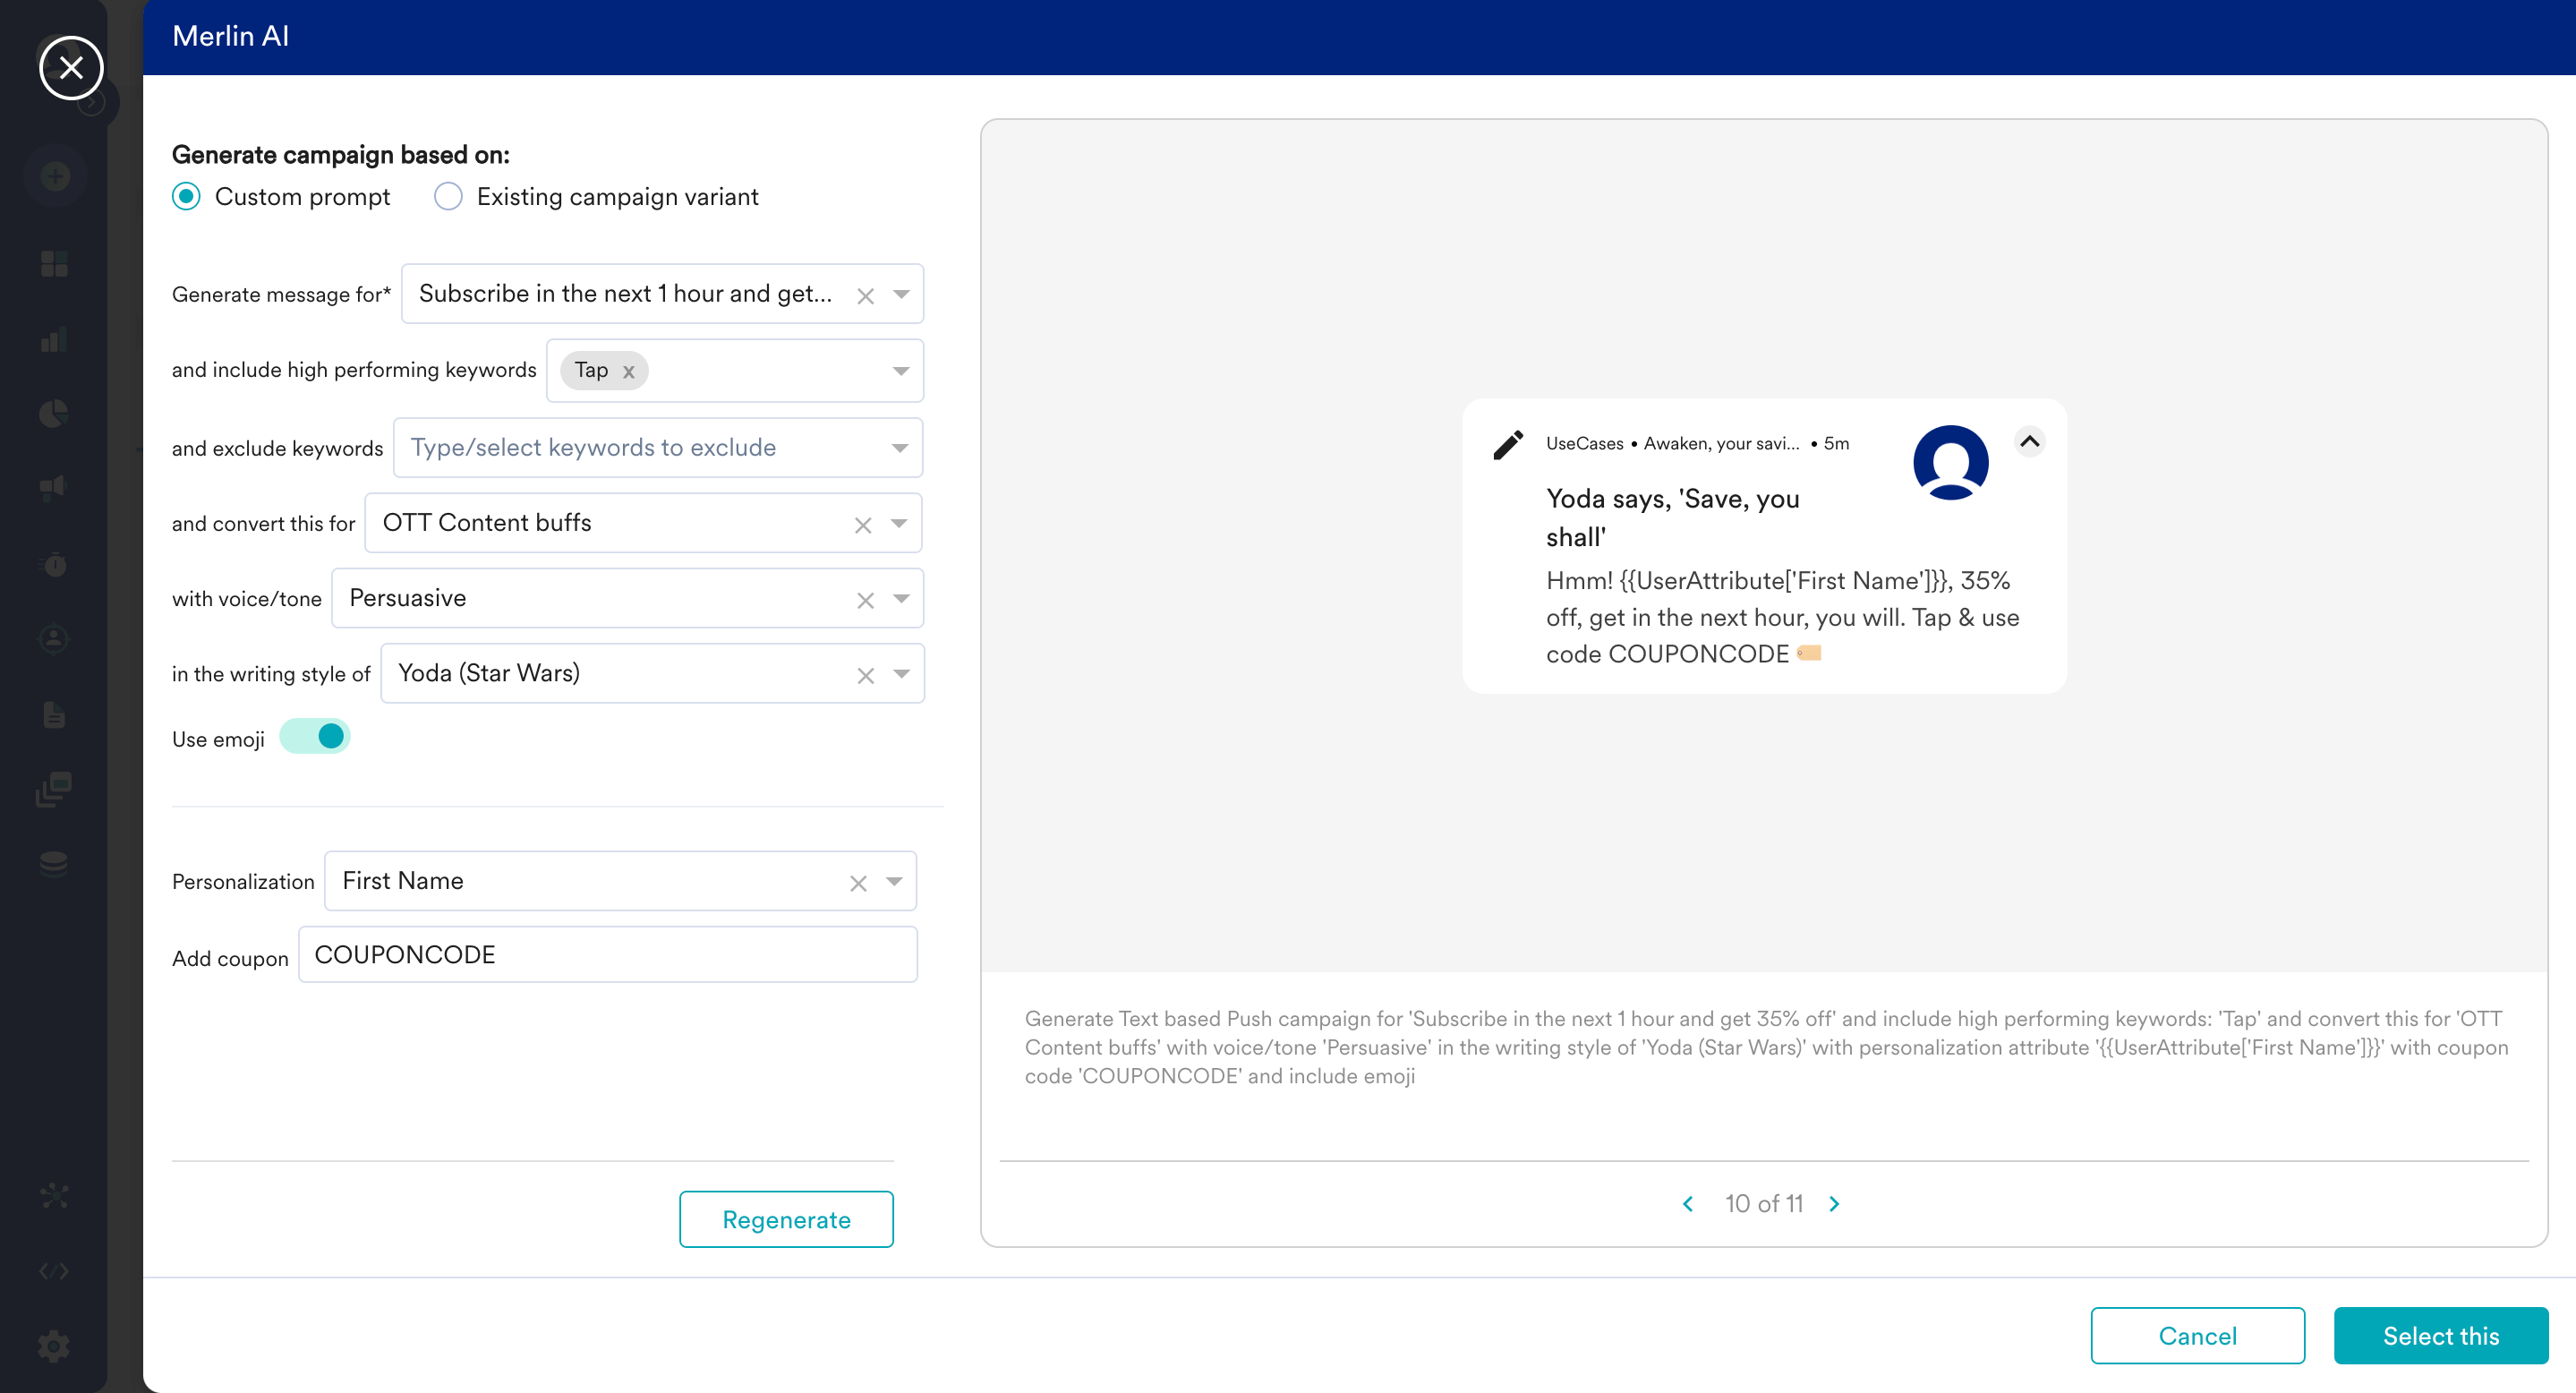Image resolution: width=2576 pixels, height=1393 pixels.
Task: Close the Merlin AI panel
Action: pyautogui.click(x=71, y=67)
